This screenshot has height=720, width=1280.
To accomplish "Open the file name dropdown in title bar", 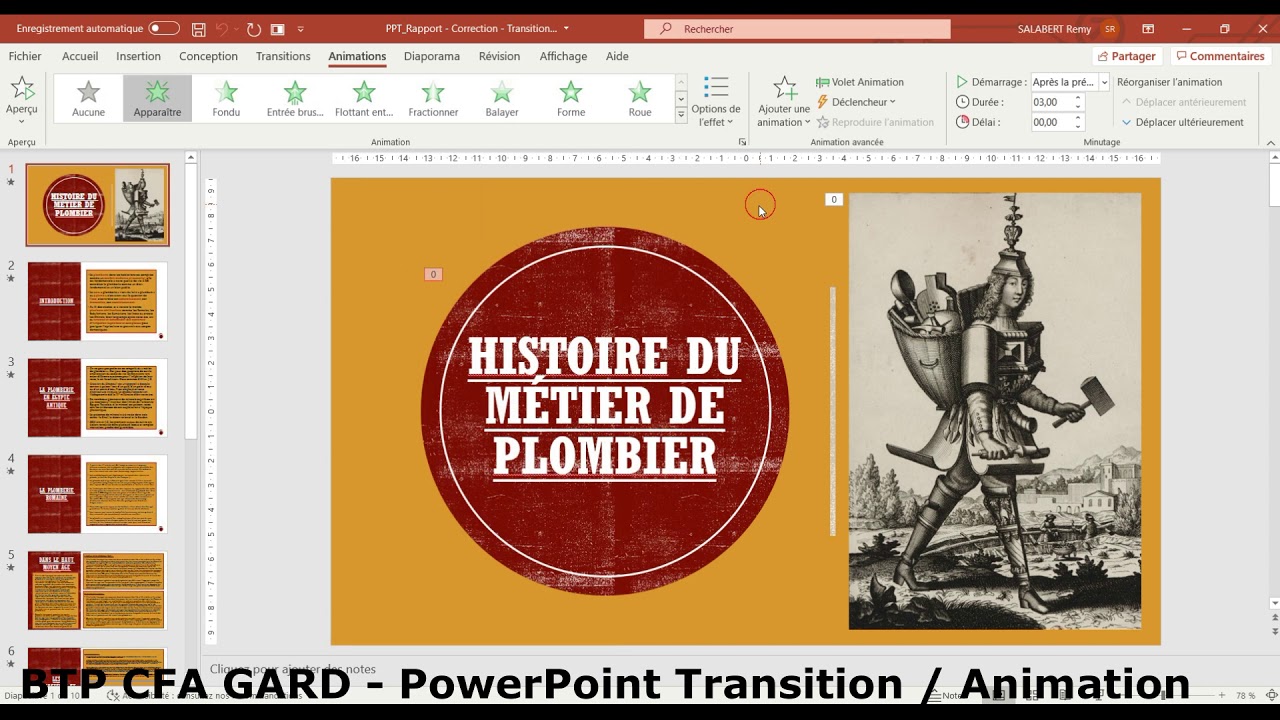I will (x=567, y=29).
